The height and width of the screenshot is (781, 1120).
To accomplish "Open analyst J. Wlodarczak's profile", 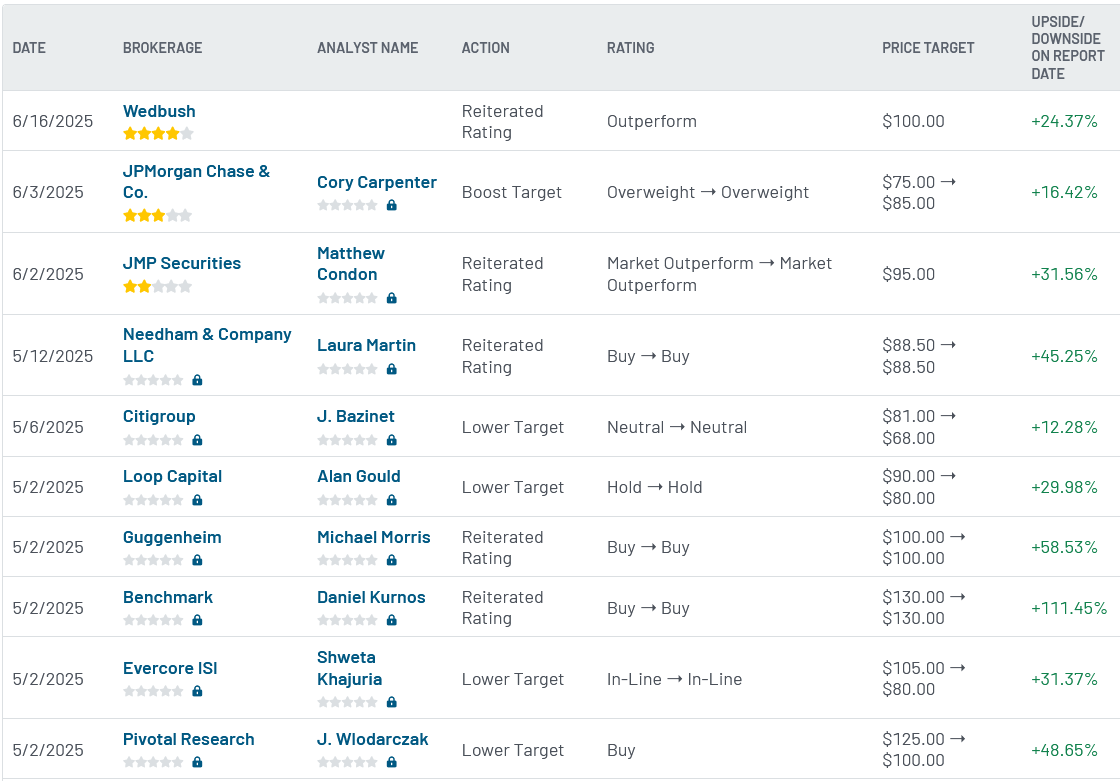I will tap(373, 739).
